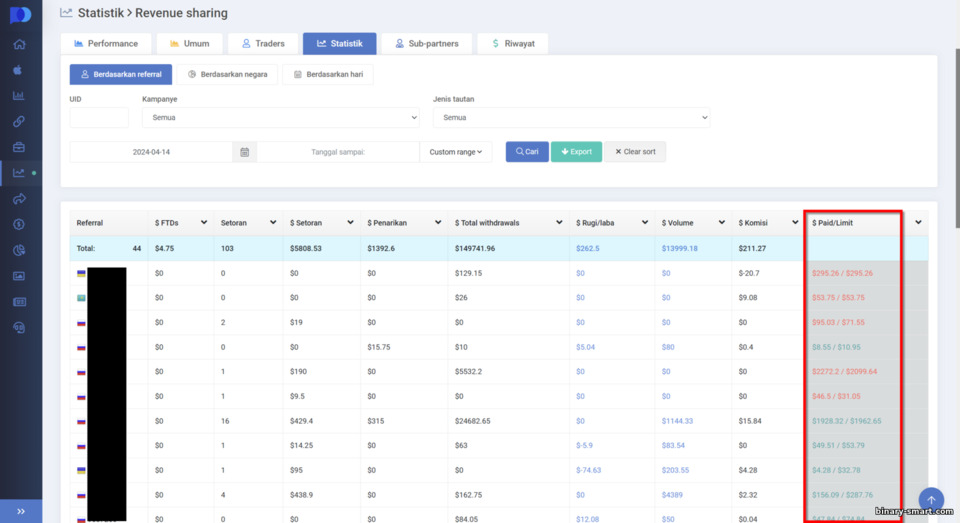
Task: Sort by $ Penarikan column arrow
Action: point(437,222)
